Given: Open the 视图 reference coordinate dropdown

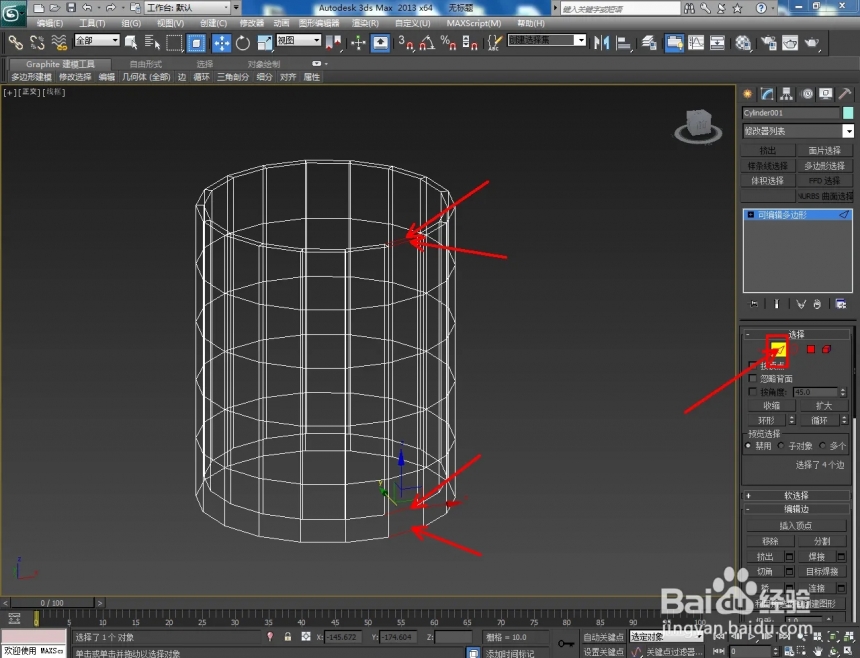Looking at the screenshot, I should point(298,40).
